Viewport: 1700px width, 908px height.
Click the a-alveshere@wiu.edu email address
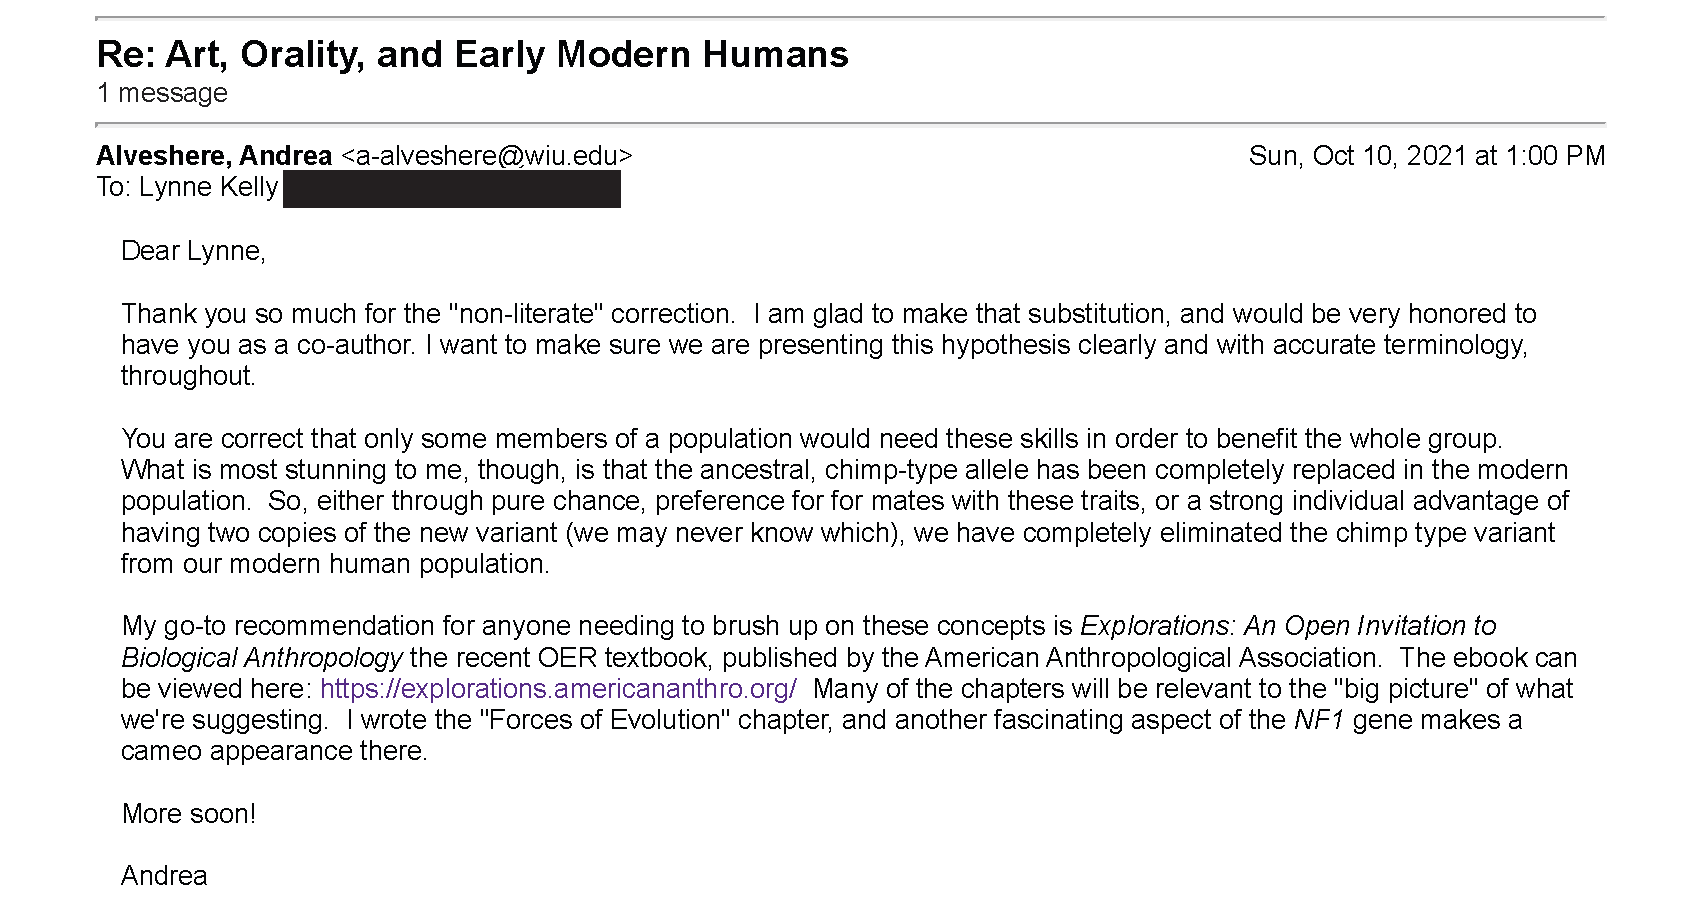click(486, 156)
